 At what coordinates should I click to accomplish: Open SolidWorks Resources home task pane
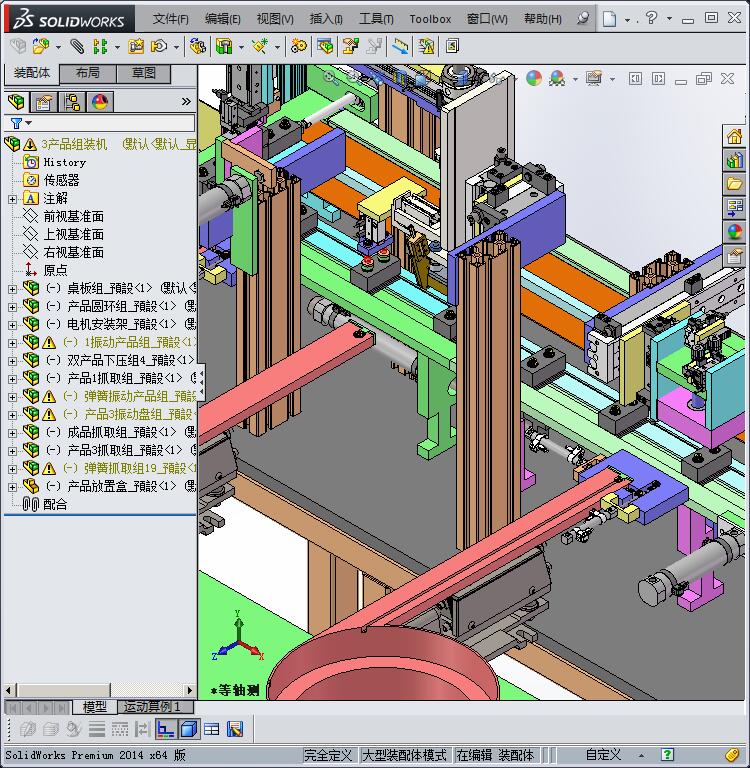click(x=734, y=137)
